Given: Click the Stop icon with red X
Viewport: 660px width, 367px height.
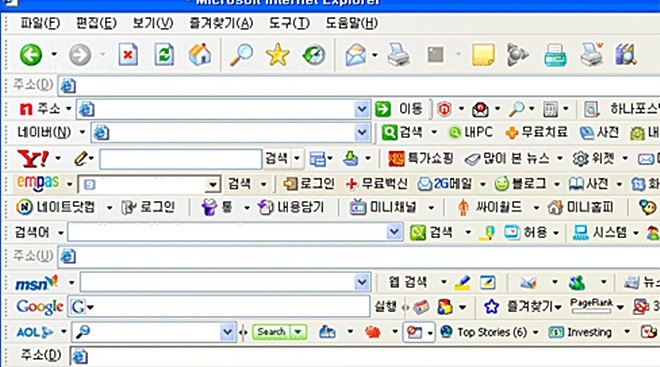Looking at the screenshot, I should 128,55.
